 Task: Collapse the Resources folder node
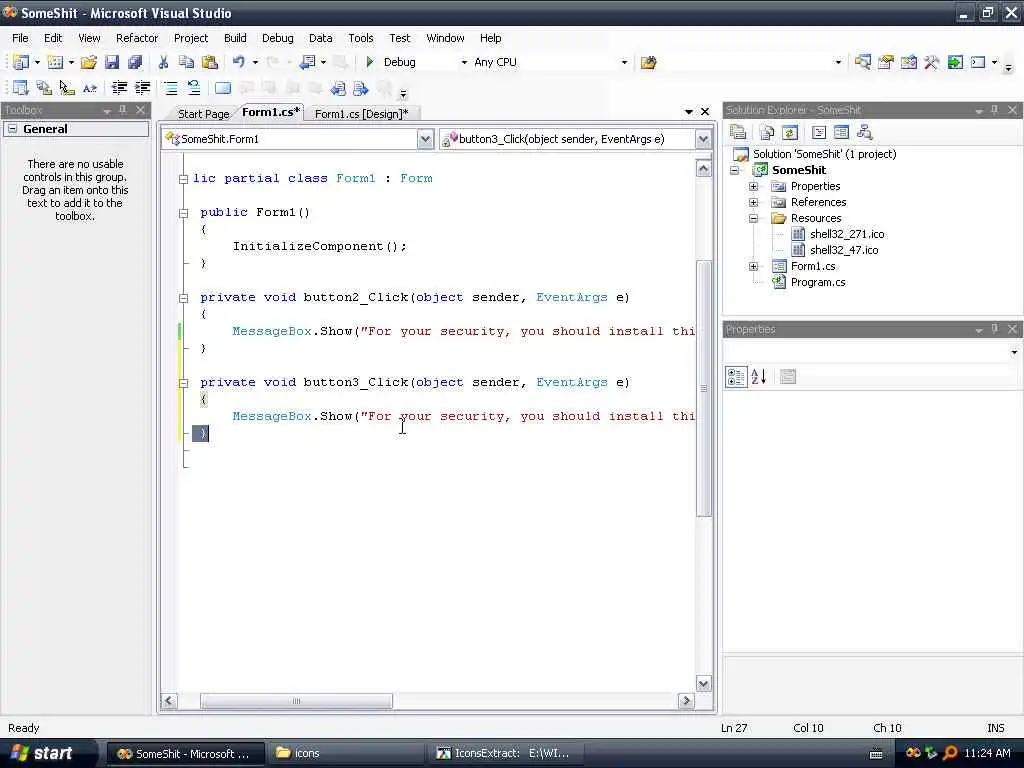[754, 219]
